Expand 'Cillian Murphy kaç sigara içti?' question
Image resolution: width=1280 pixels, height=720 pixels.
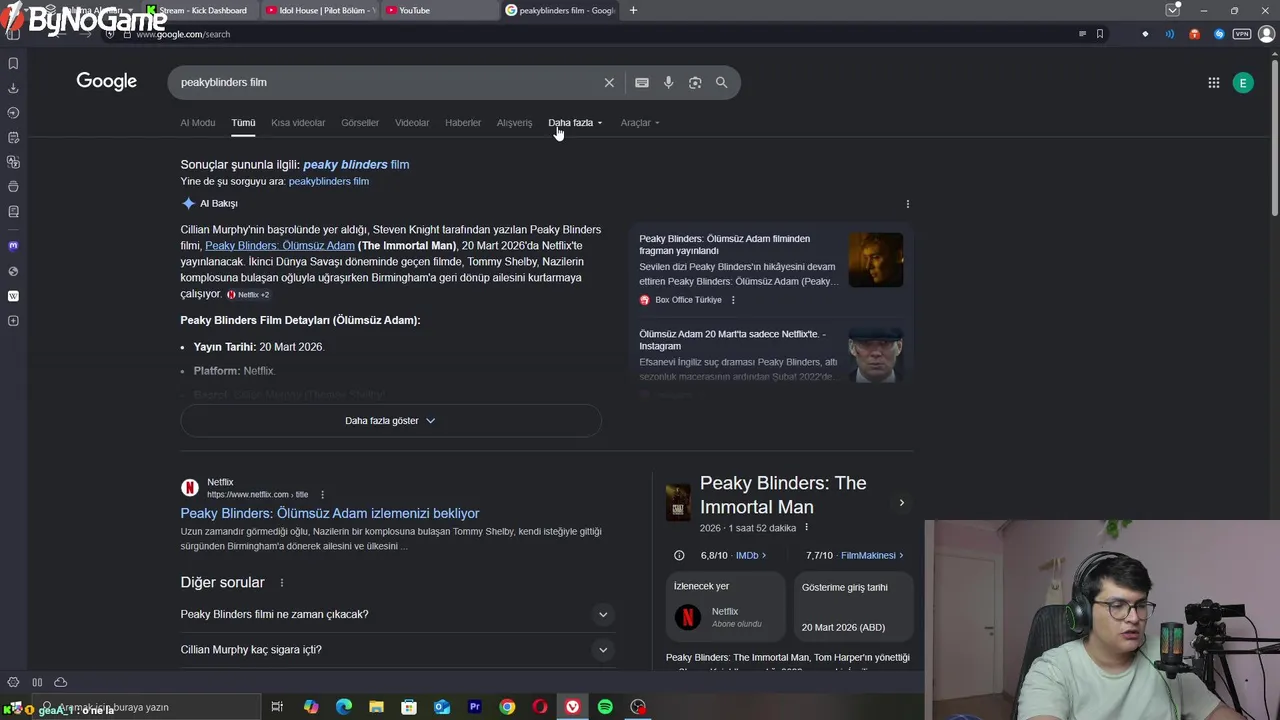396,650
